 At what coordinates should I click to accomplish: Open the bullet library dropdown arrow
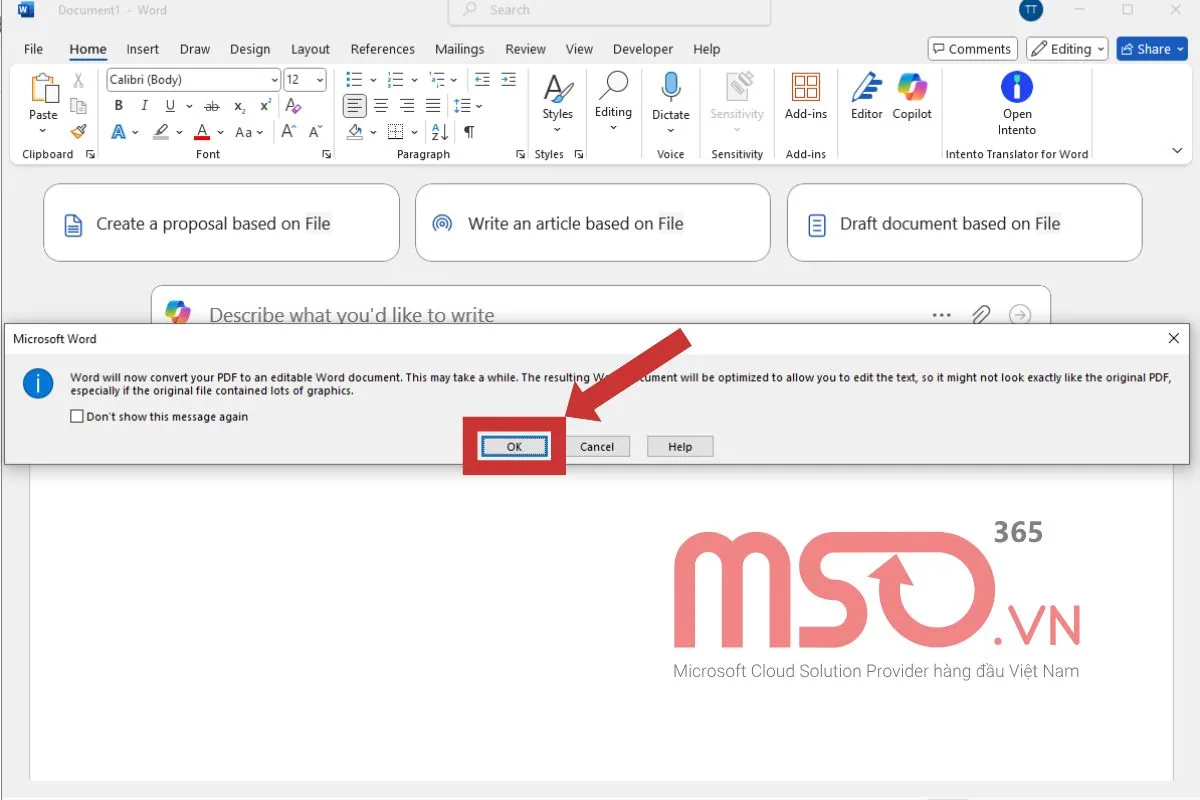(373, 80)
